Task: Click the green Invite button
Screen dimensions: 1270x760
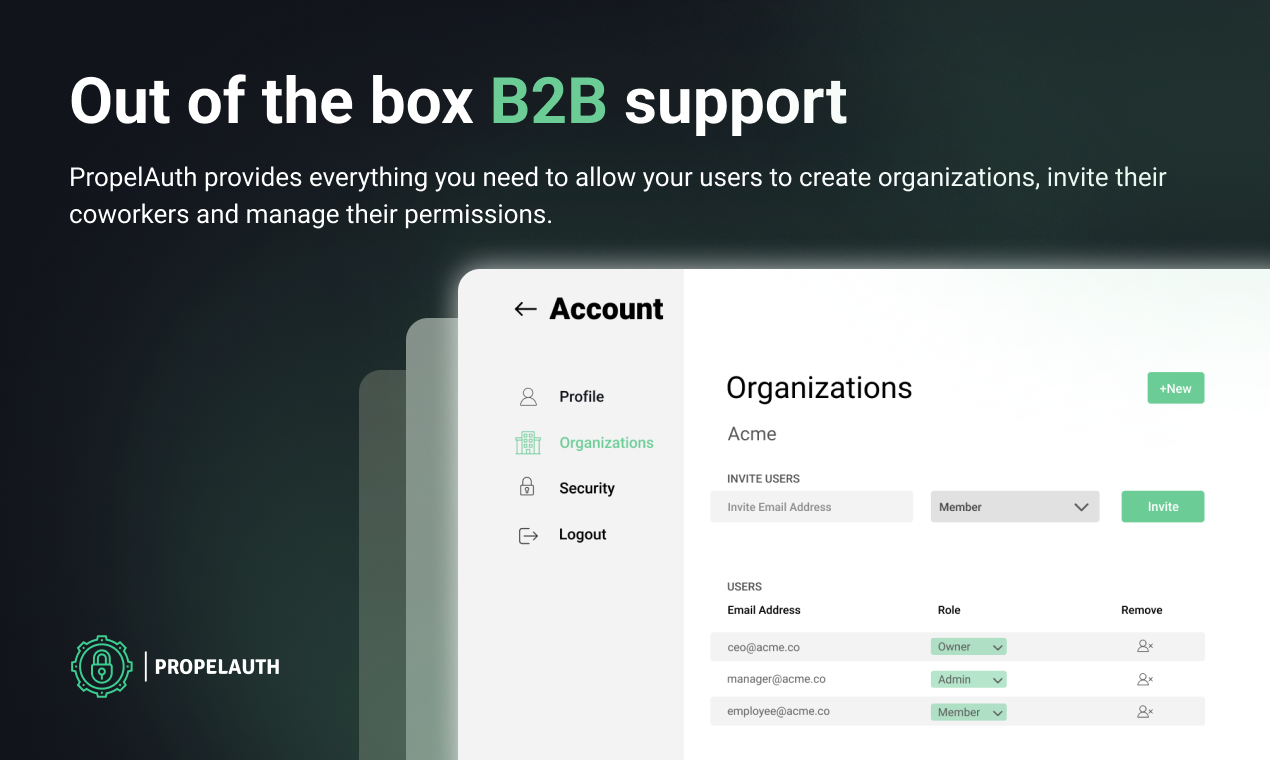Action: (x=1163, y=507)
